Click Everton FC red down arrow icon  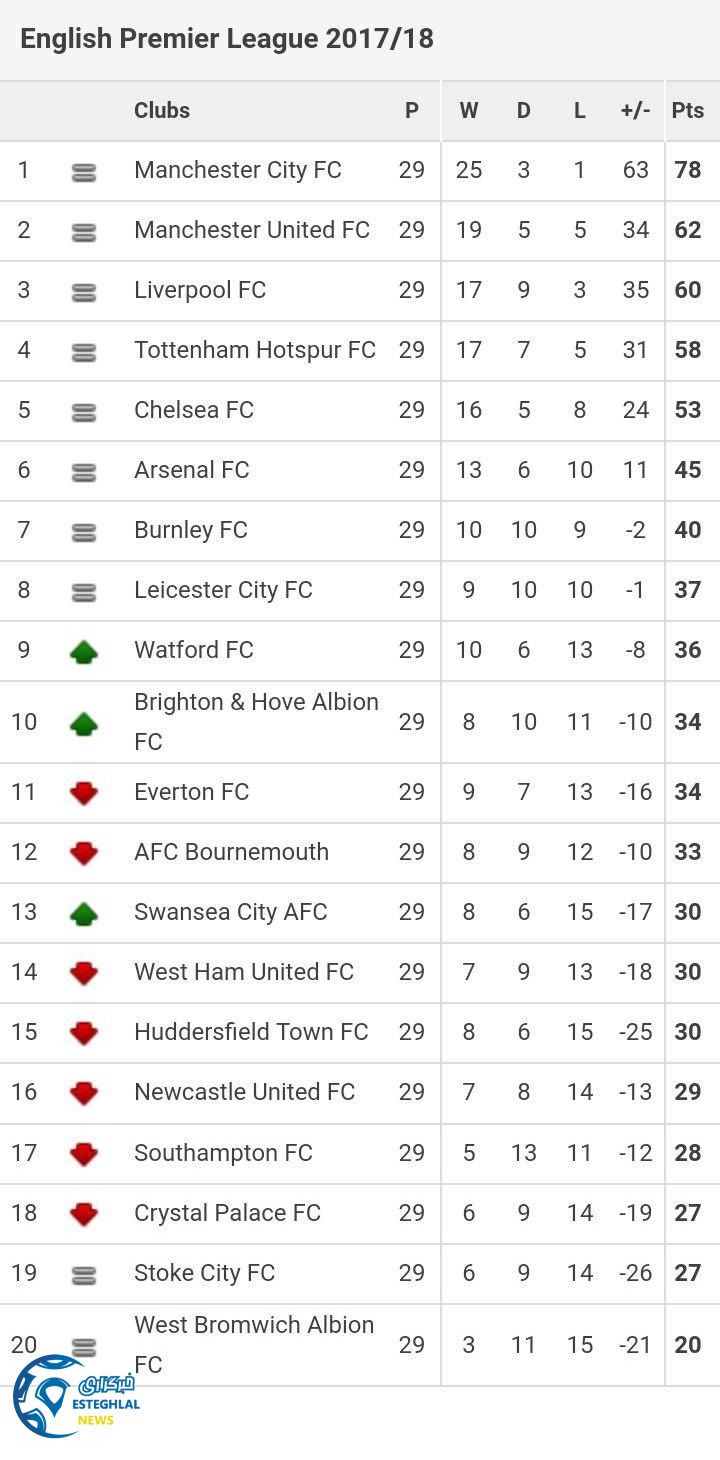pos(84,793)
